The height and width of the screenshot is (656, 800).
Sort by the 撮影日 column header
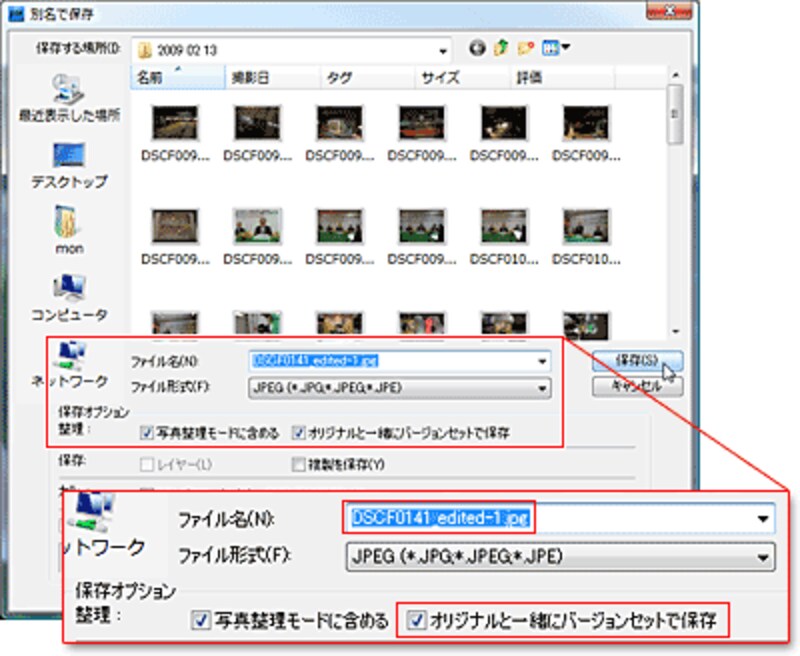(272, 78)
